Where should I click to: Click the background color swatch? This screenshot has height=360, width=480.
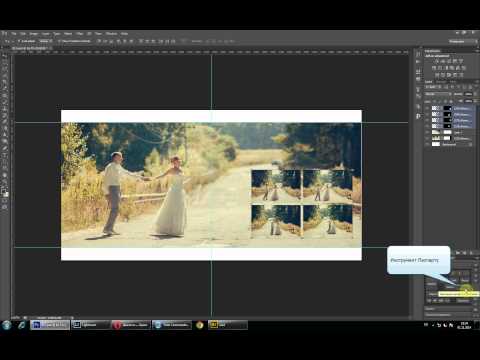pyautogui.click(x=6, y=194)
